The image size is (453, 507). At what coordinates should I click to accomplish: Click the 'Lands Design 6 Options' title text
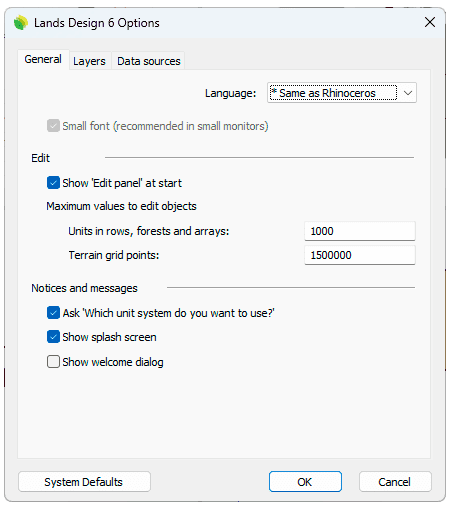(97, 23)
